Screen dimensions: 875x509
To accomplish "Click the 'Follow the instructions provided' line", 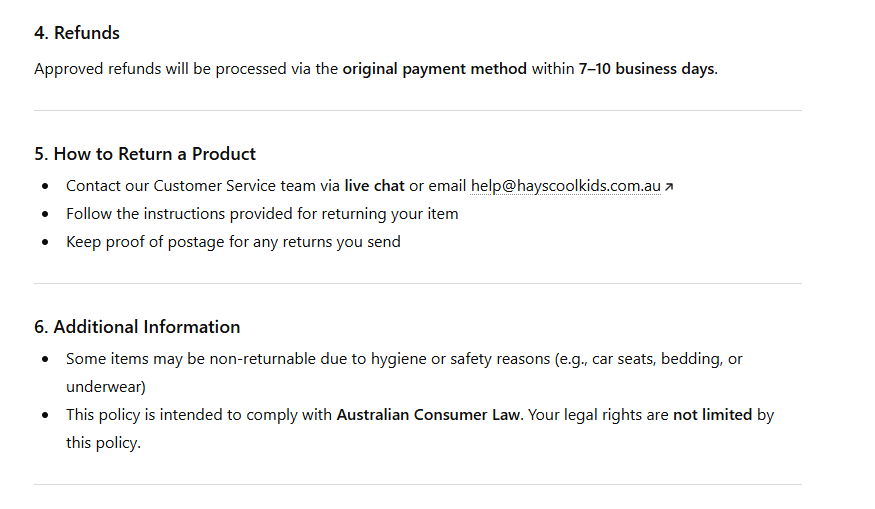I will coord(262,214).
